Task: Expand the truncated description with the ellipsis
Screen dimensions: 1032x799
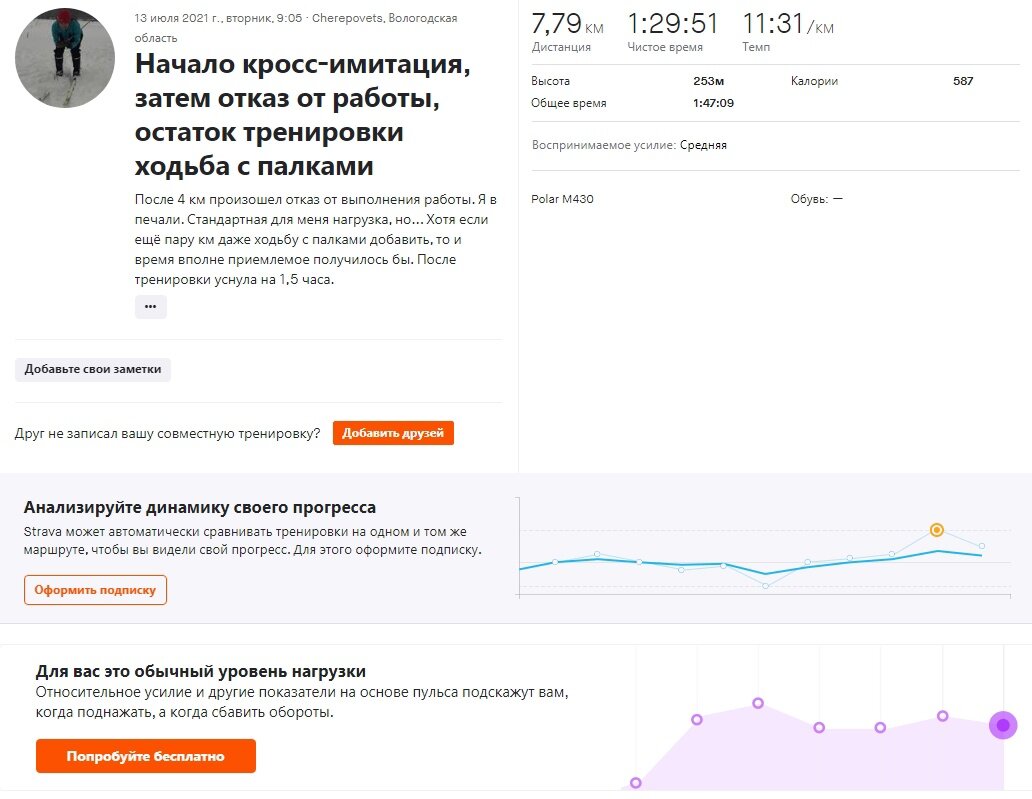Action: [150, 306]
